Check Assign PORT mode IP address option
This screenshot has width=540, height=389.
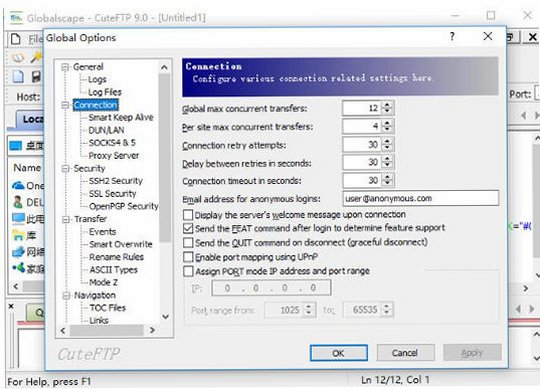pyautogui.click(x=188, y=272)
